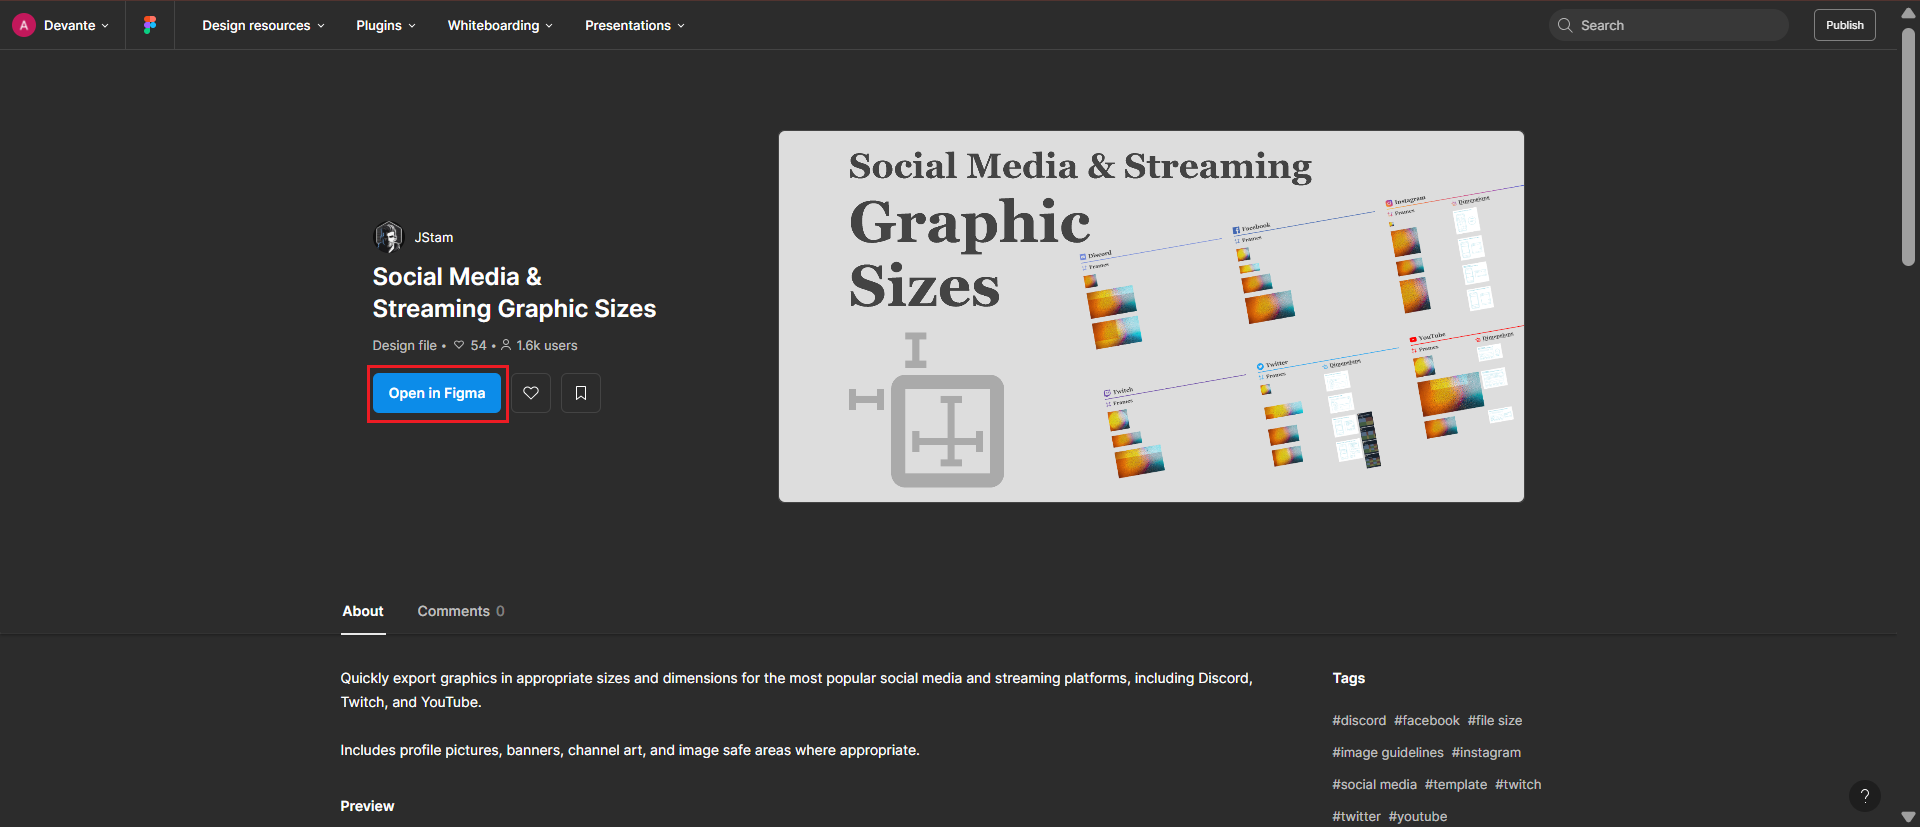Click in the Search field
This screenshot has width=1920, height=827.
[1669, 25]
